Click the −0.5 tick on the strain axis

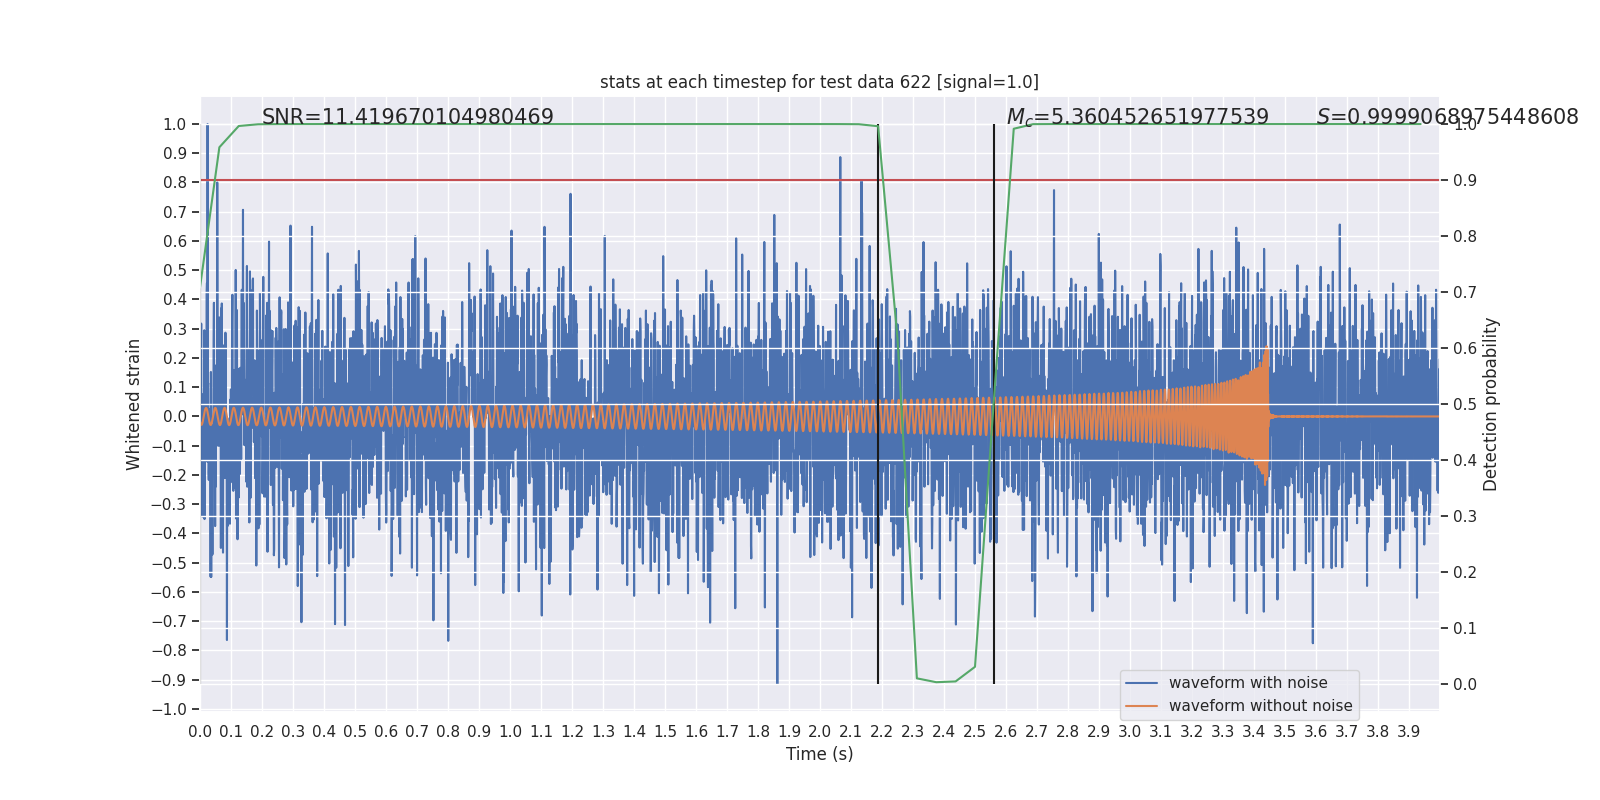(169, 563)
